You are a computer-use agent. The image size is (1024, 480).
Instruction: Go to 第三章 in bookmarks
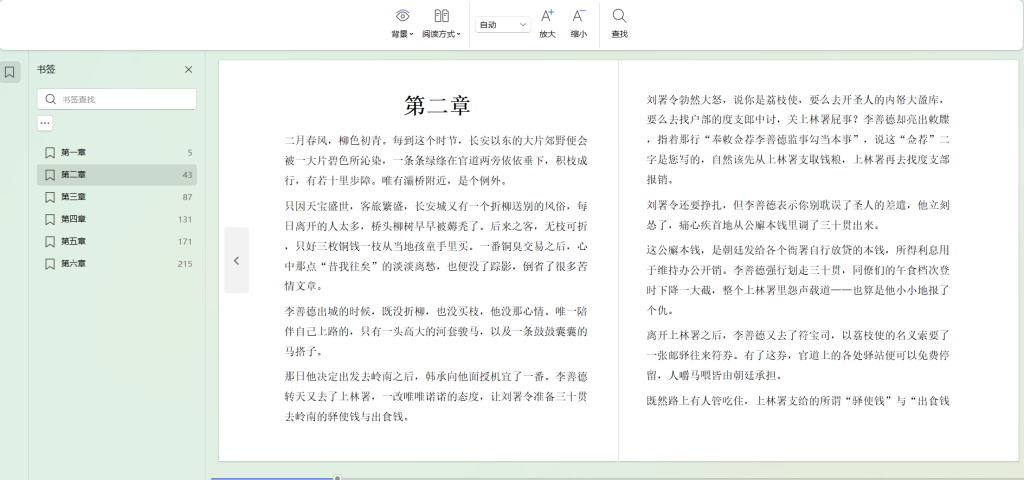coord(74,197)
